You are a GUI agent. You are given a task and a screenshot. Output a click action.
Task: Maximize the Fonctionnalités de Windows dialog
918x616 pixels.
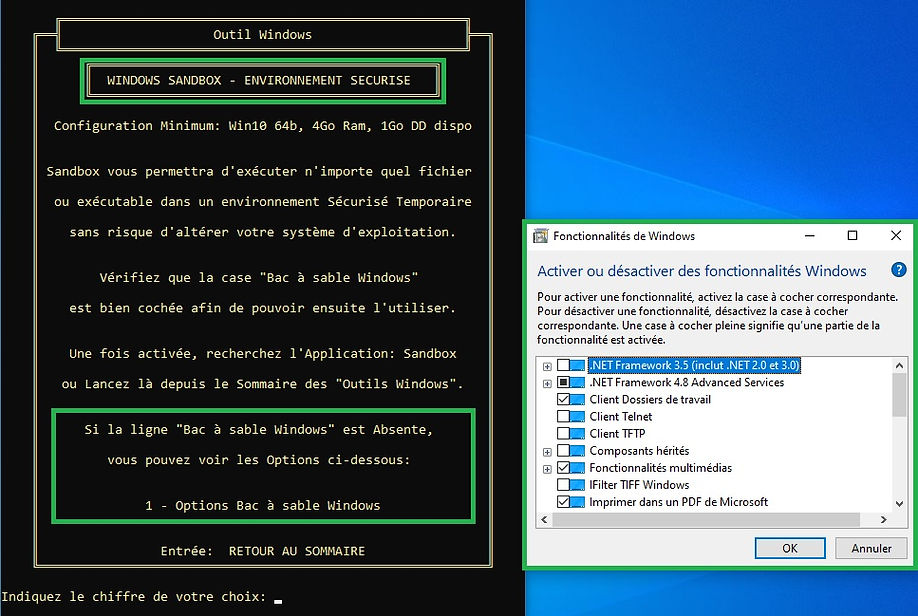pos(852,235)
